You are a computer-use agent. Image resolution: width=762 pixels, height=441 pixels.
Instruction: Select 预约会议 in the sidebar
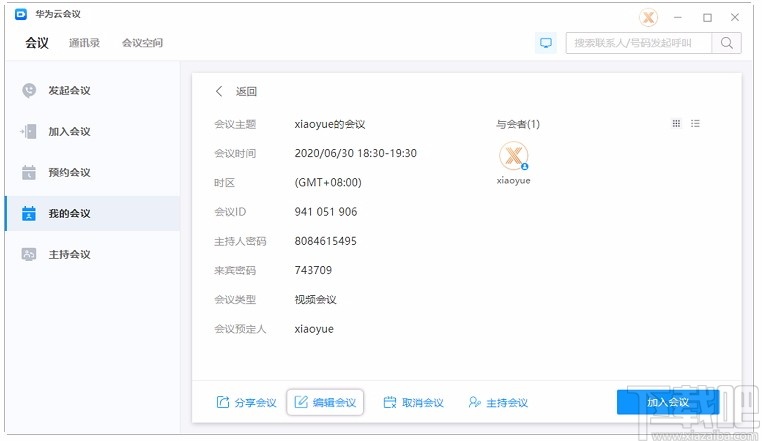(92, 172)
